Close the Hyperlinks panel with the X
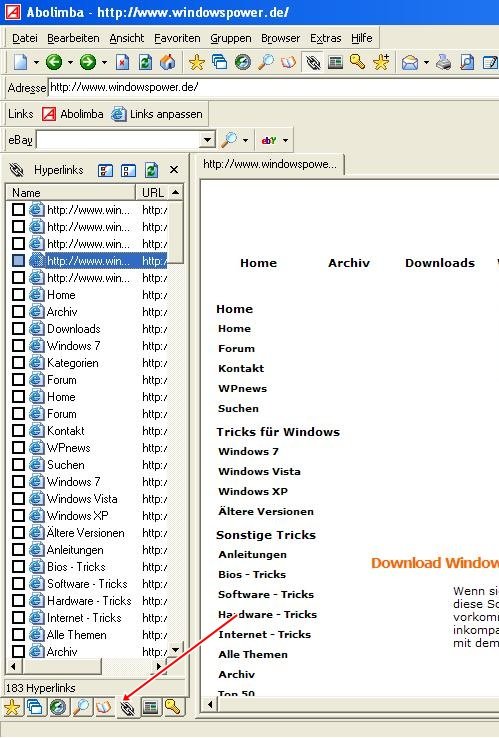This screenshot has height=738, width=499. [174, 170]
